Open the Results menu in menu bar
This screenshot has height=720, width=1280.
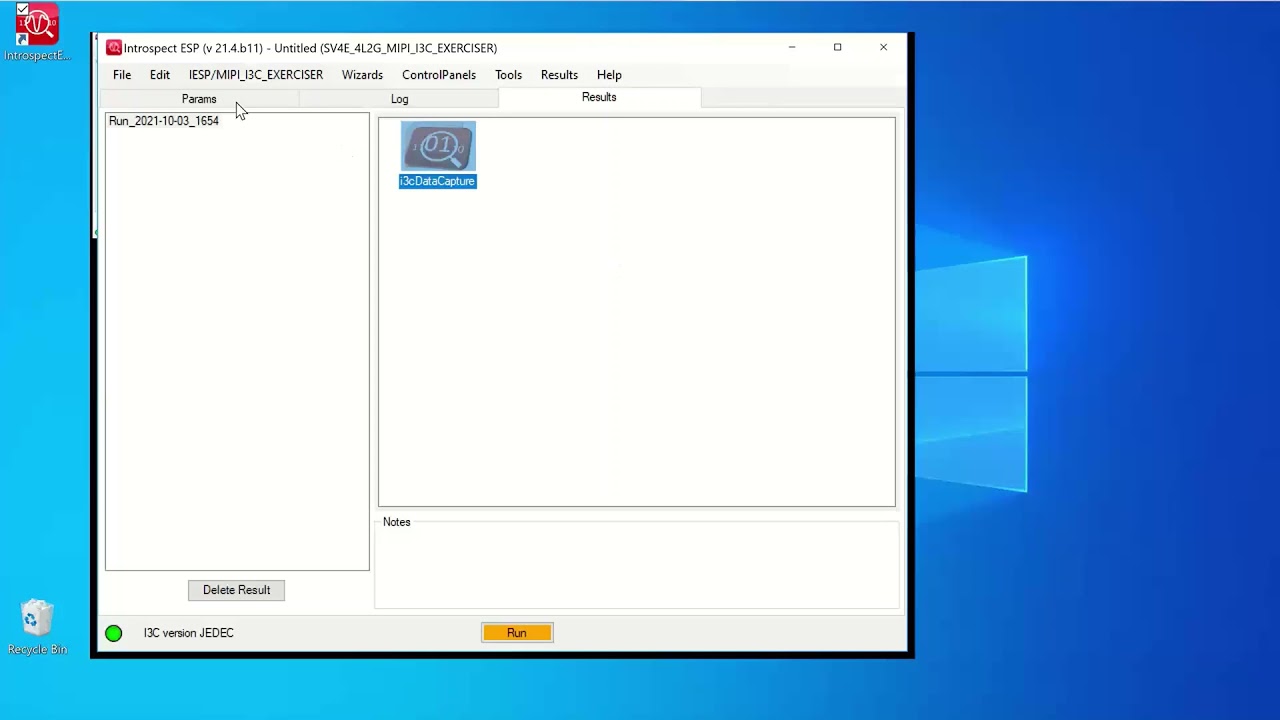pos(559,75)
